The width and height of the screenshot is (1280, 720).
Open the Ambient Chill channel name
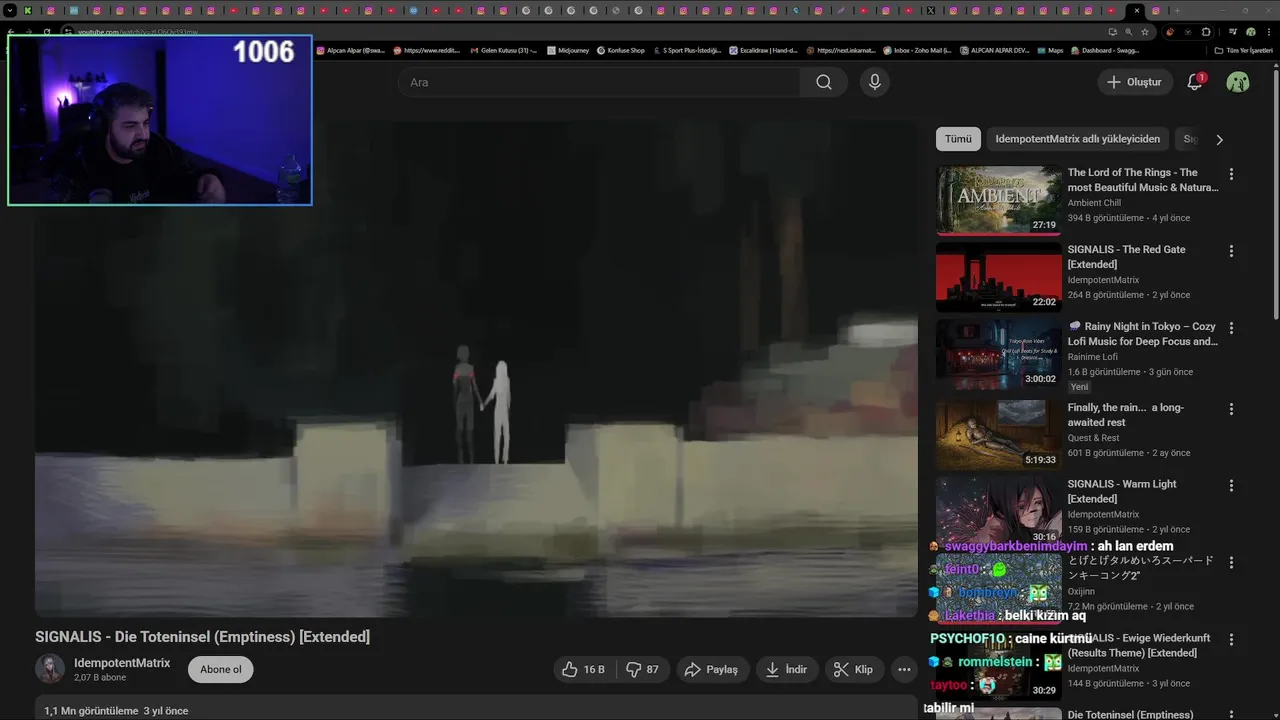tap(1094, 203)
